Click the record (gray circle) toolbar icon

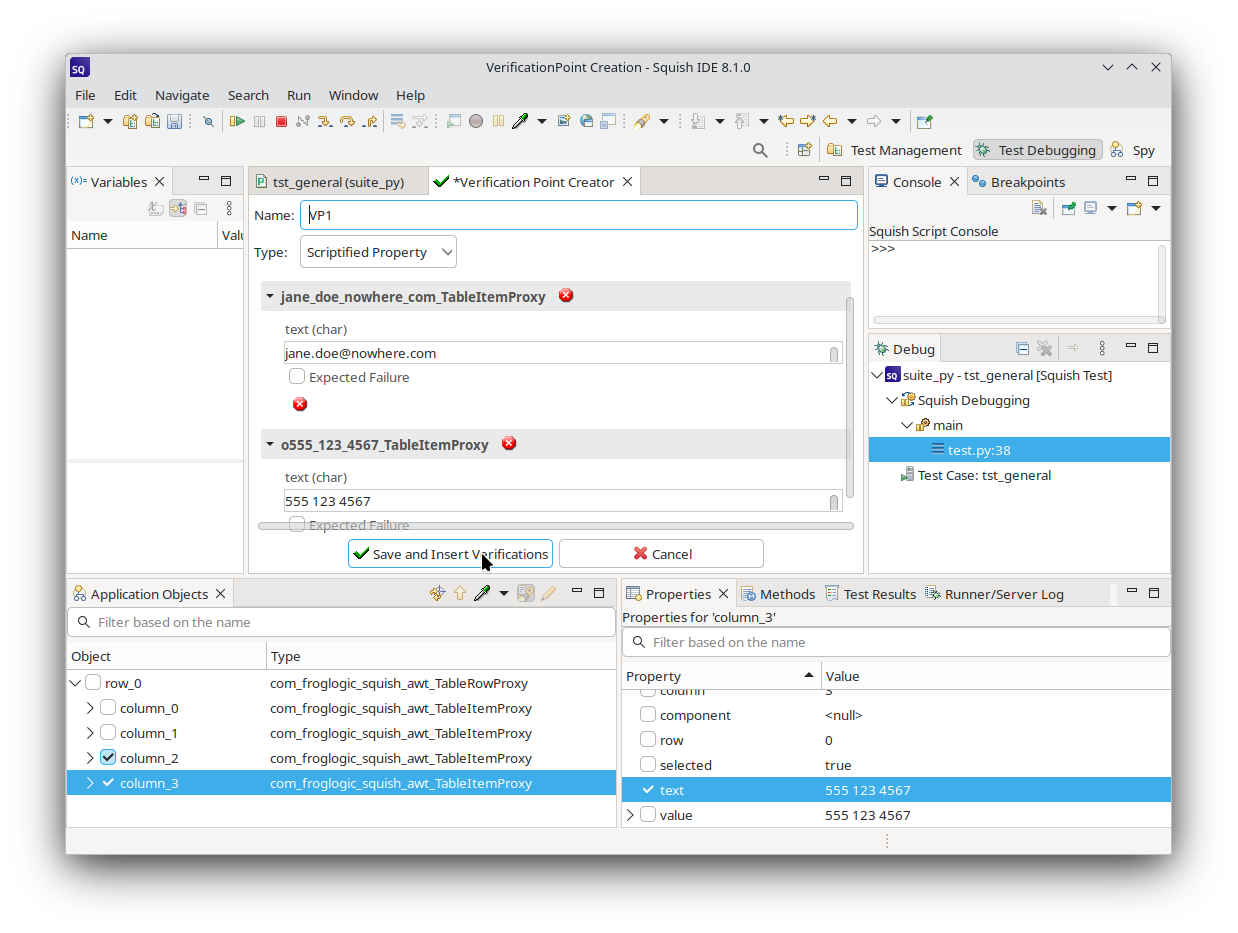476,121
